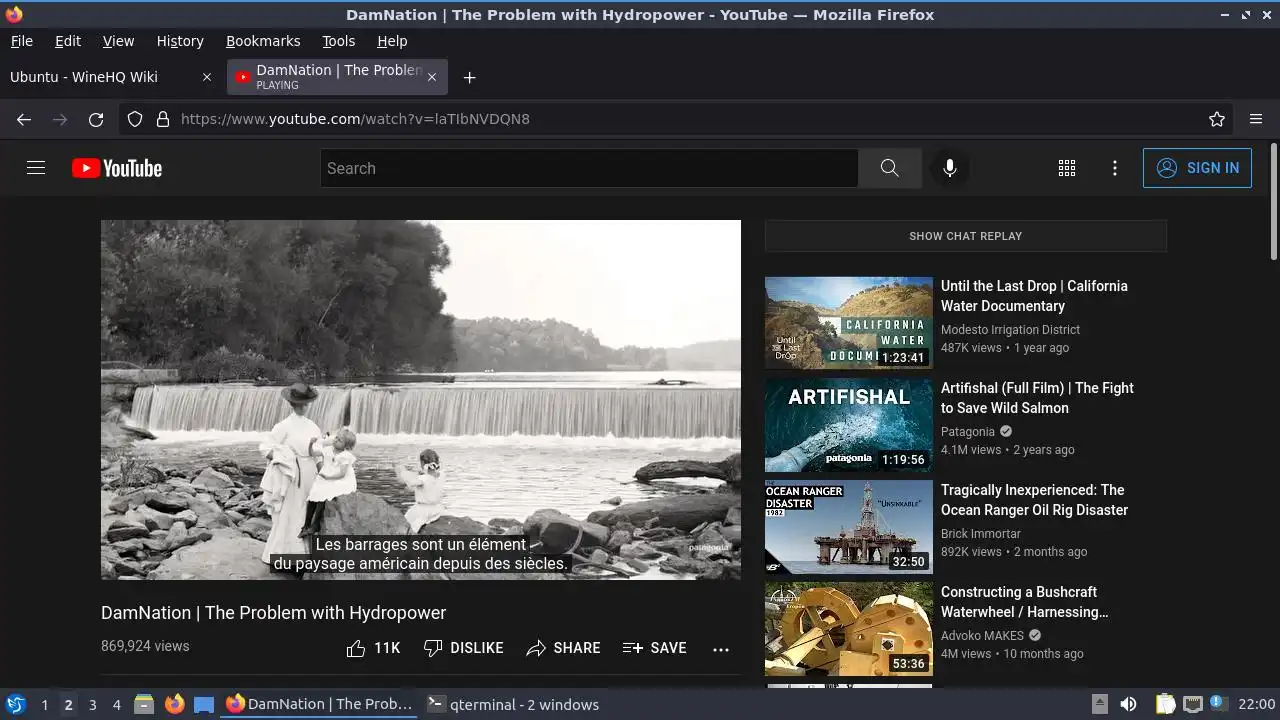The image size is (1280, 720).
Task: Close the Ubuntu - WineHQ Wiki tab
Action: point(207,77)
